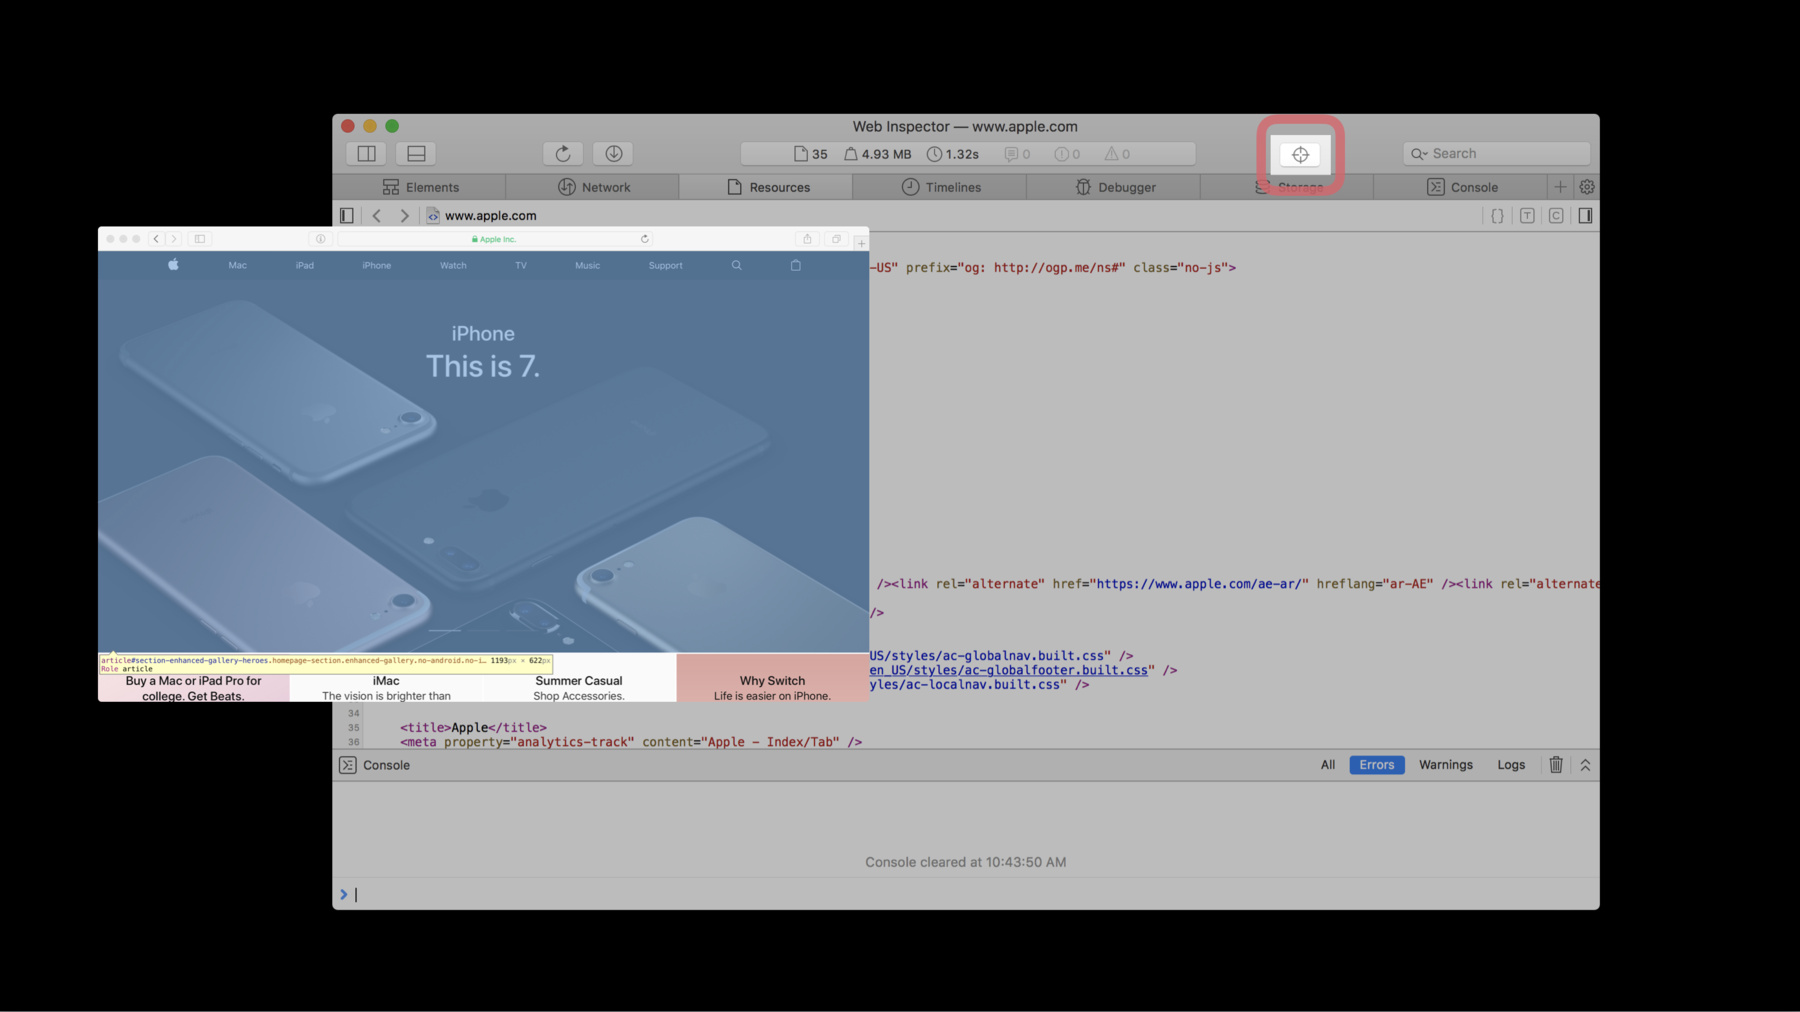Open the Console tab
The height and width of the screenshot is (1012, 1800).
coord(1461,187)
